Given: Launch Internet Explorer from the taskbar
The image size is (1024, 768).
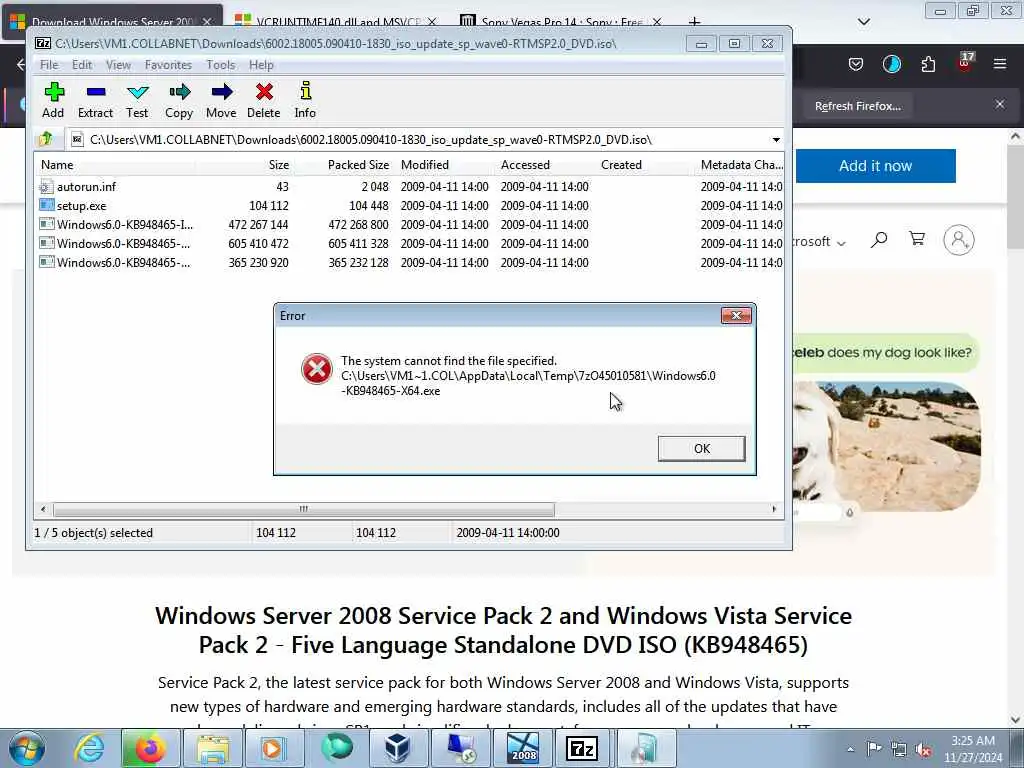Looking at the screenshot, I should [89, 748].
